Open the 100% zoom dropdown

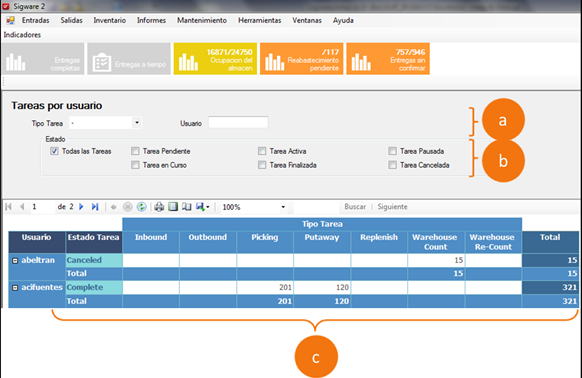[x=283, y=207]
